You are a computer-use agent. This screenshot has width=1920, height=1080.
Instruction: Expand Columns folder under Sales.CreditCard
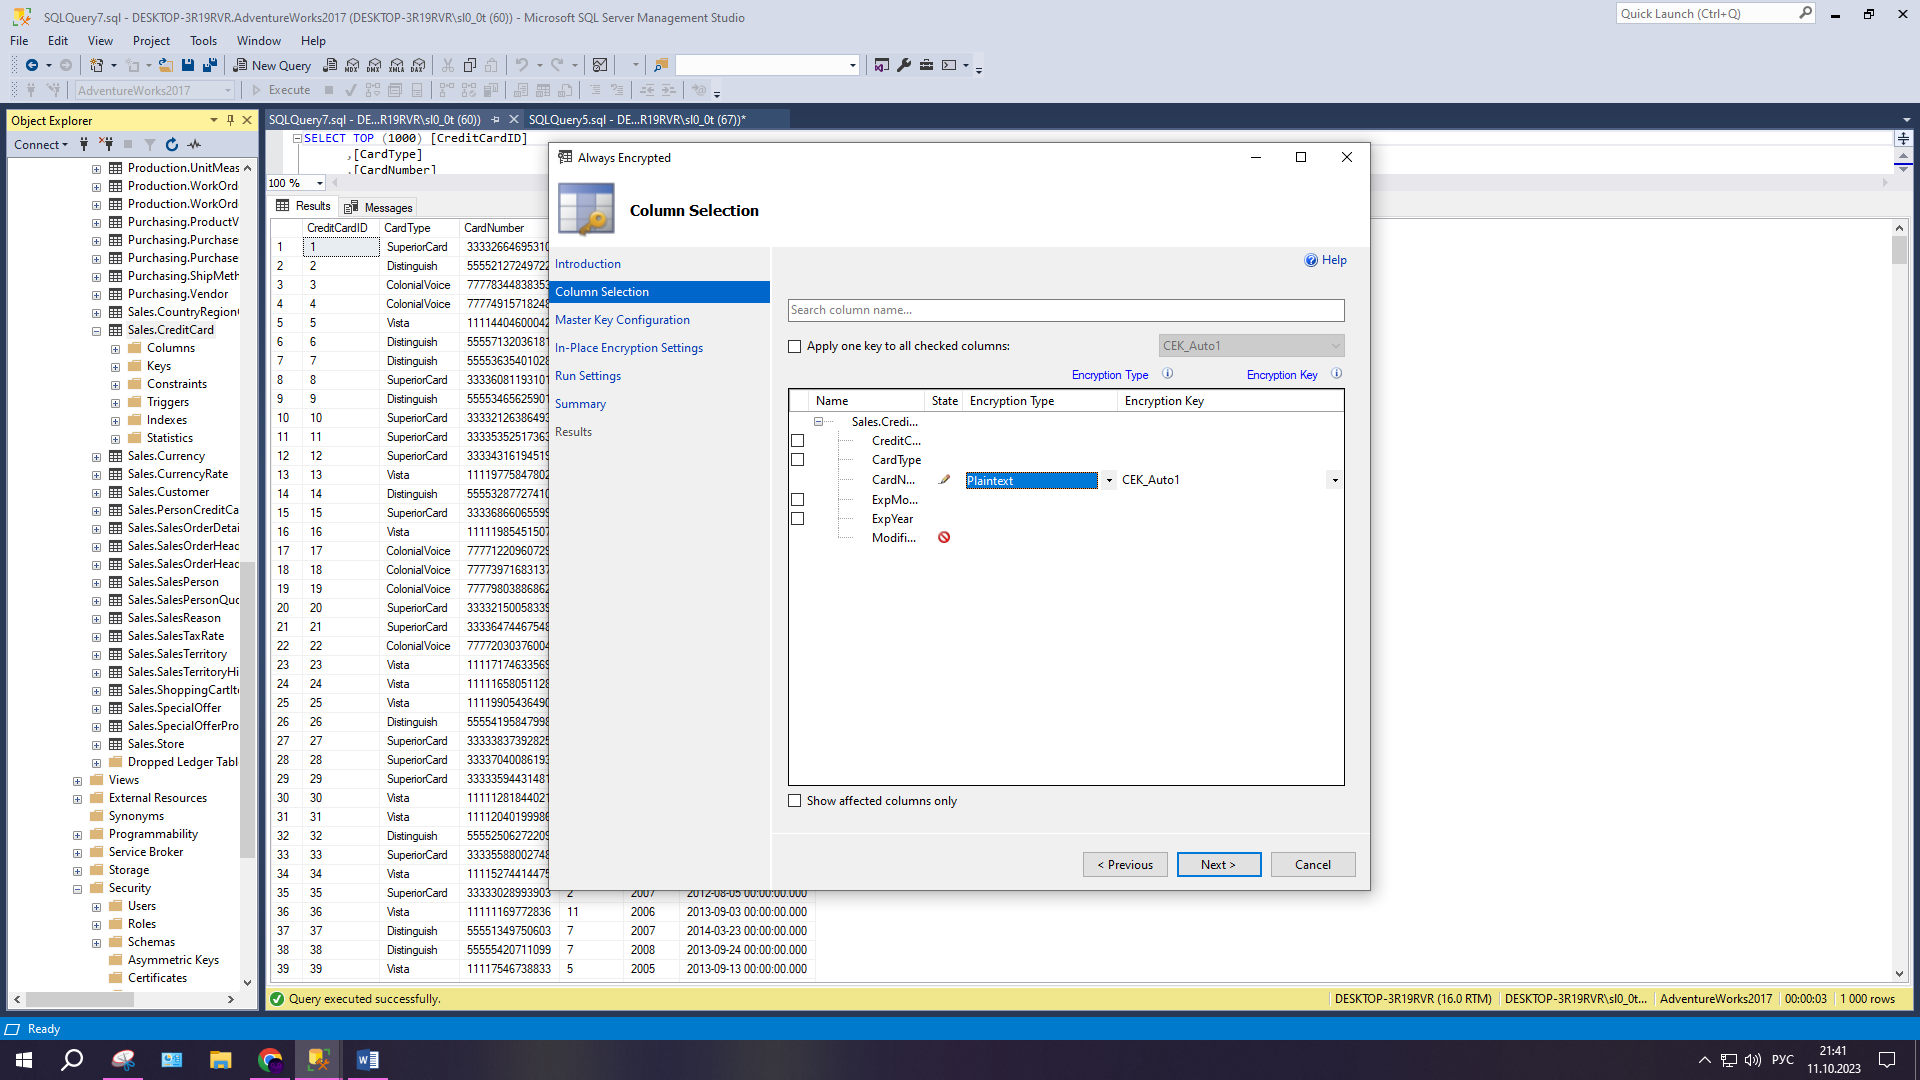pos(116,349)
